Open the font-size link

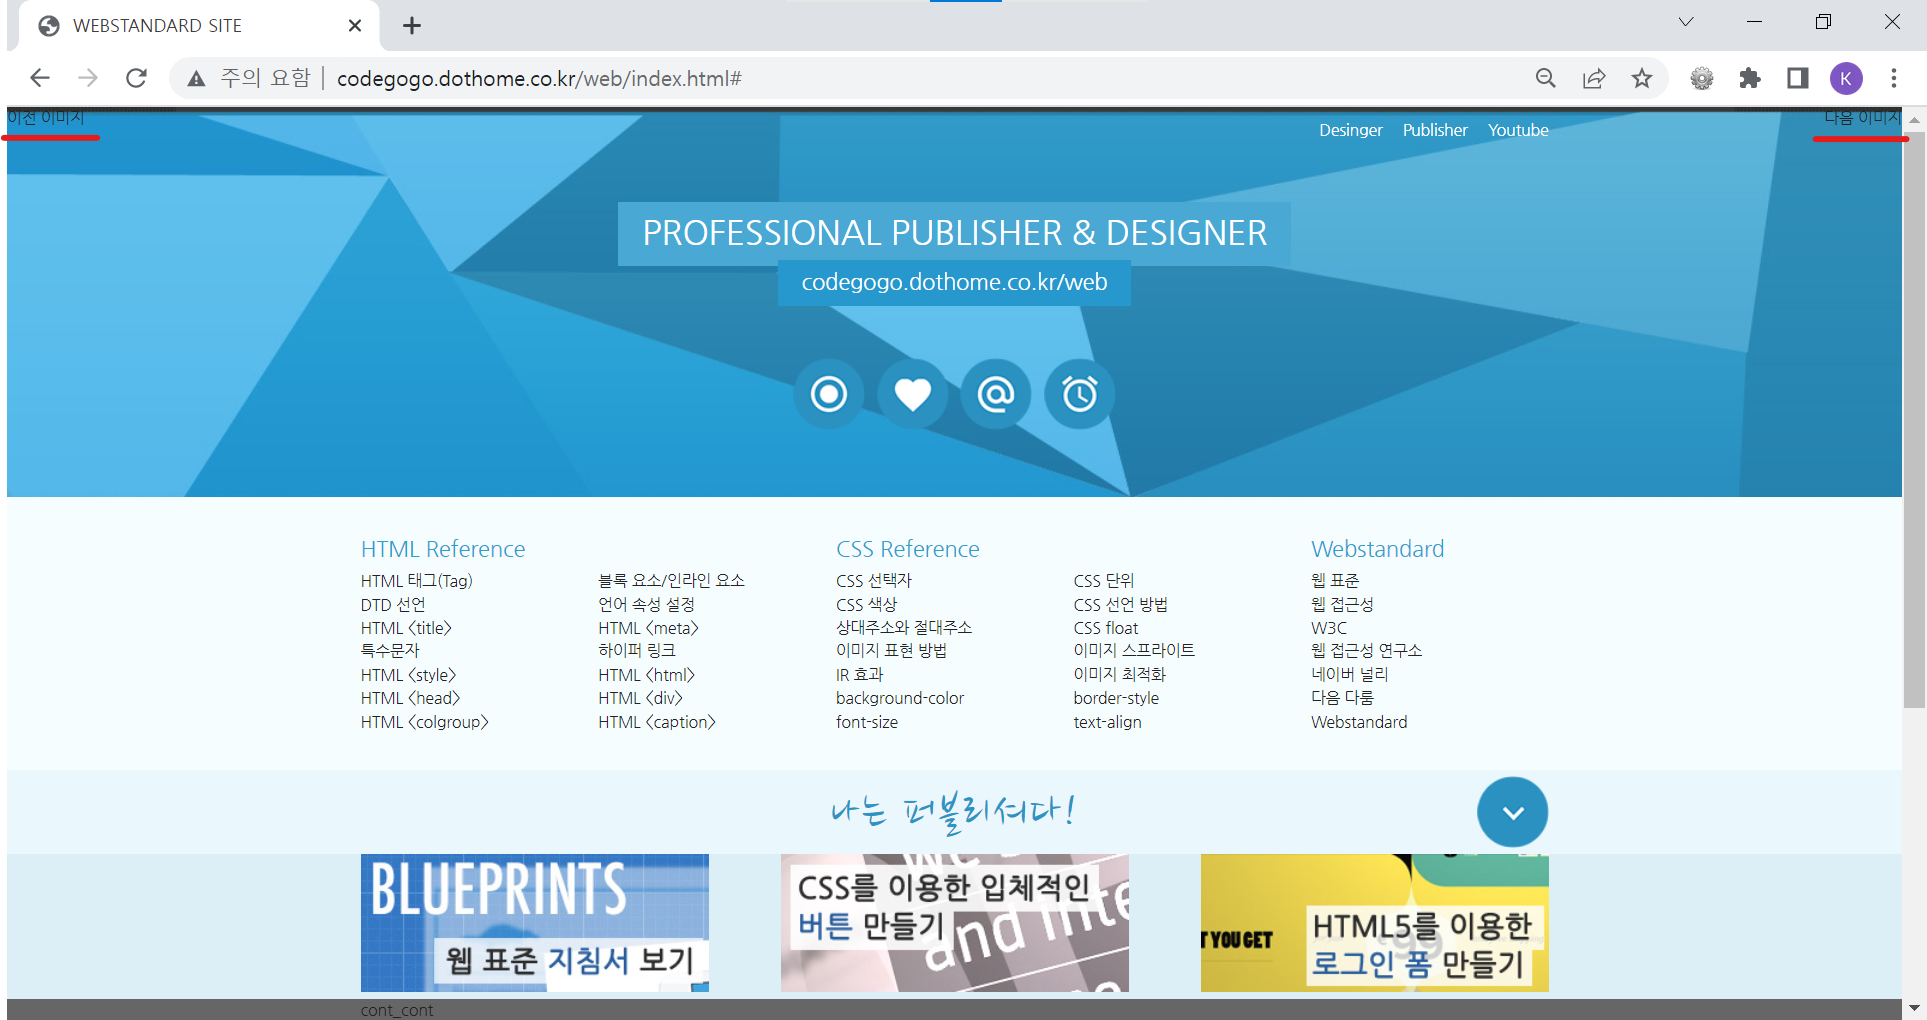coord(867,722)
